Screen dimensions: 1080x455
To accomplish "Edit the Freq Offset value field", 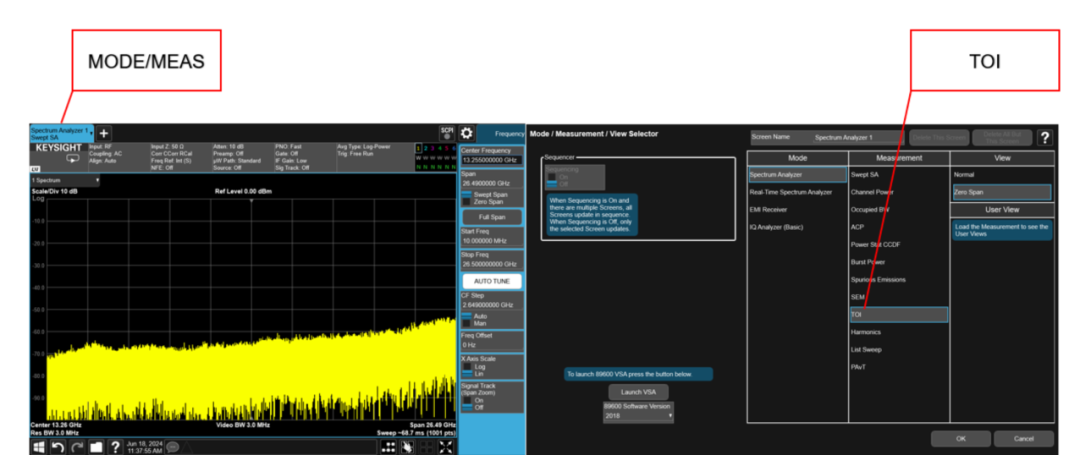I will [x=492, y=345].
